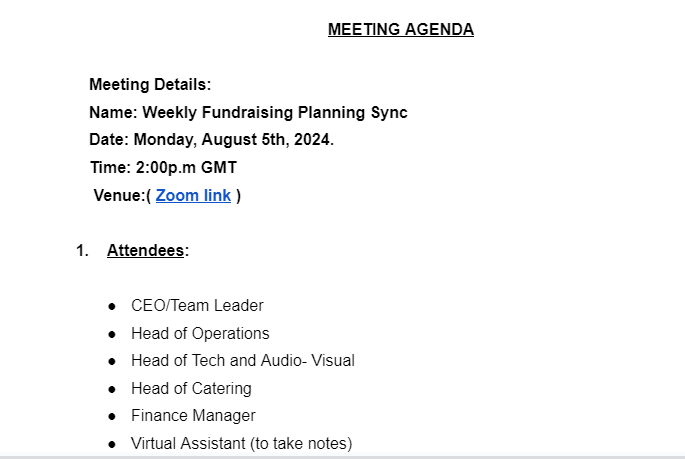The image size is (685, 459).
Task: Click the Time 2:00p.m GMT line
Action: [x=163, y=167]
